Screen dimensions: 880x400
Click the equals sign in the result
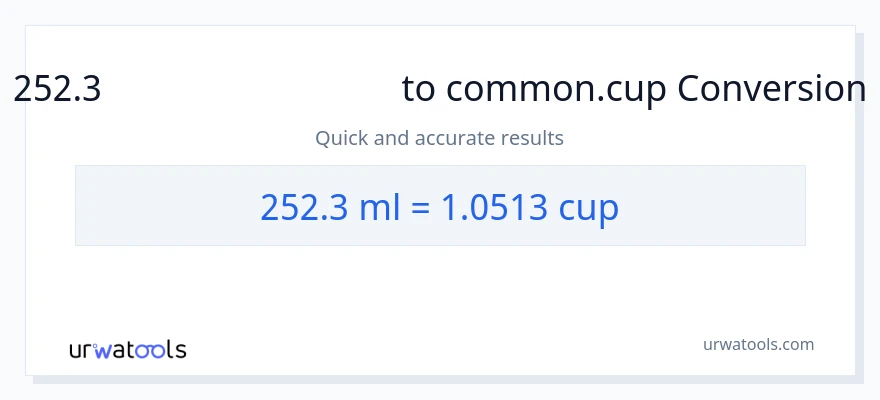421,208
